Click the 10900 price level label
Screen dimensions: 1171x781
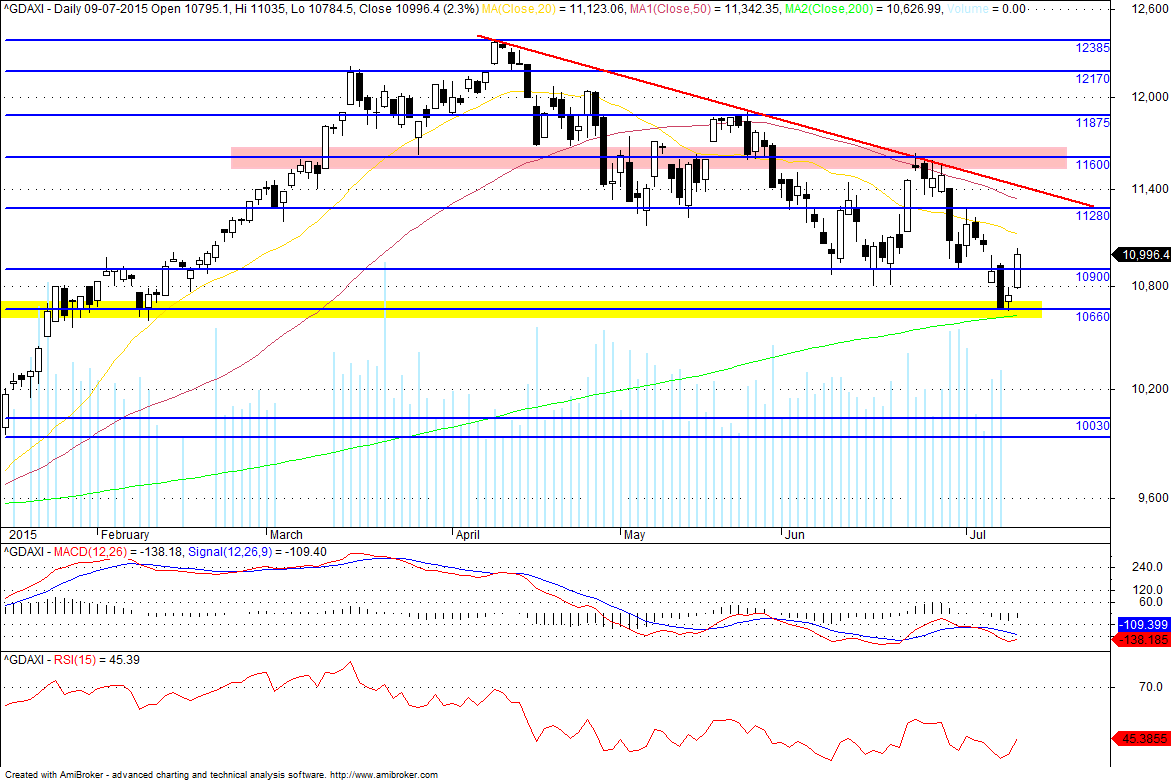click(x=1092, y=277)
